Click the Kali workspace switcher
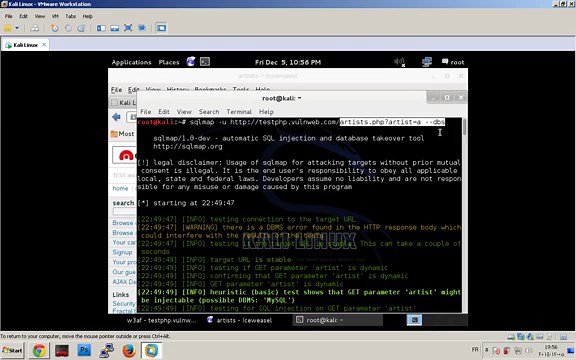 [x=414, y=320]
